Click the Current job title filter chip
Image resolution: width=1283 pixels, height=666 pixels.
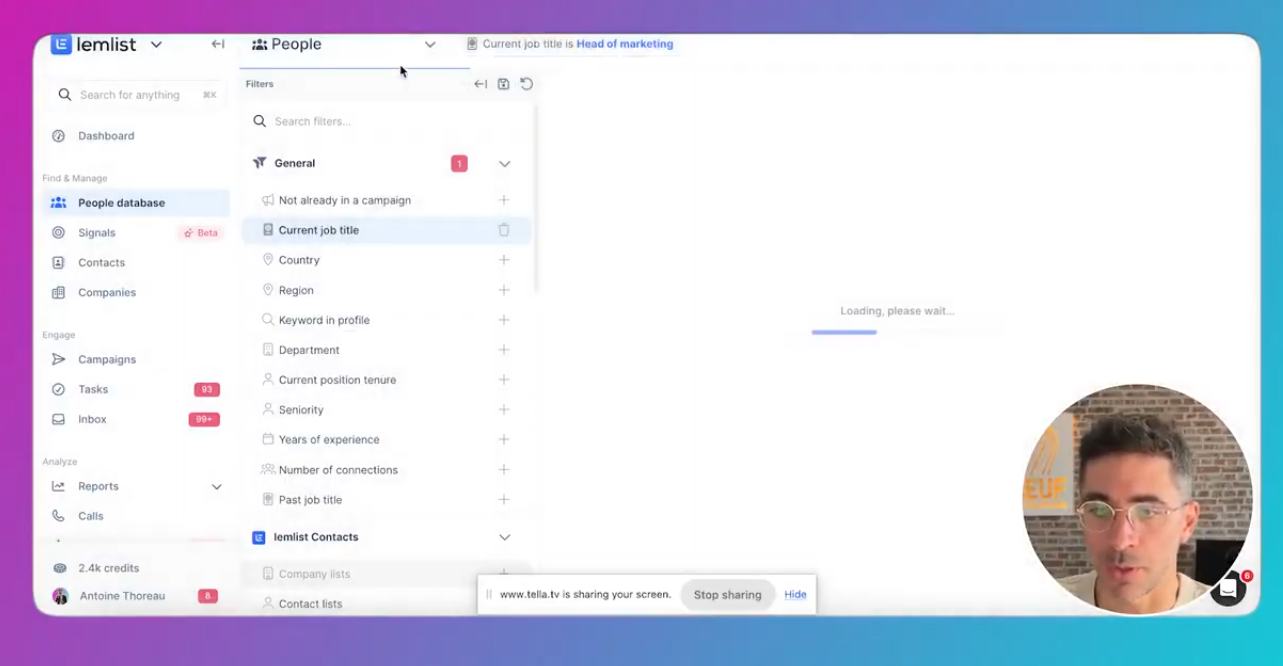(570, 44)
